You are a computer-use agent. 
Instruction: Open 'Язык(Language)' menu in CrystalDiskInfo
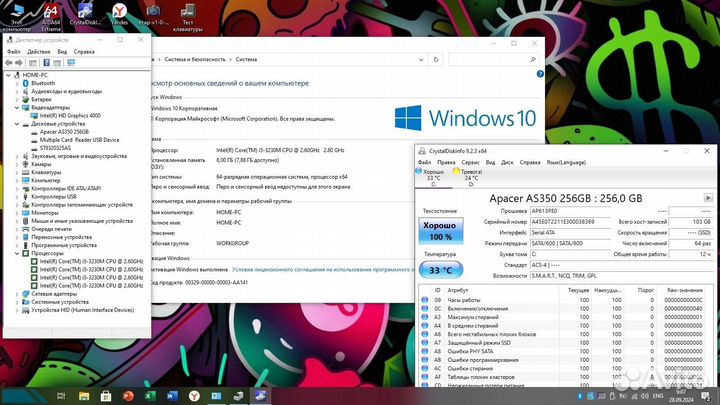[566, 163]
